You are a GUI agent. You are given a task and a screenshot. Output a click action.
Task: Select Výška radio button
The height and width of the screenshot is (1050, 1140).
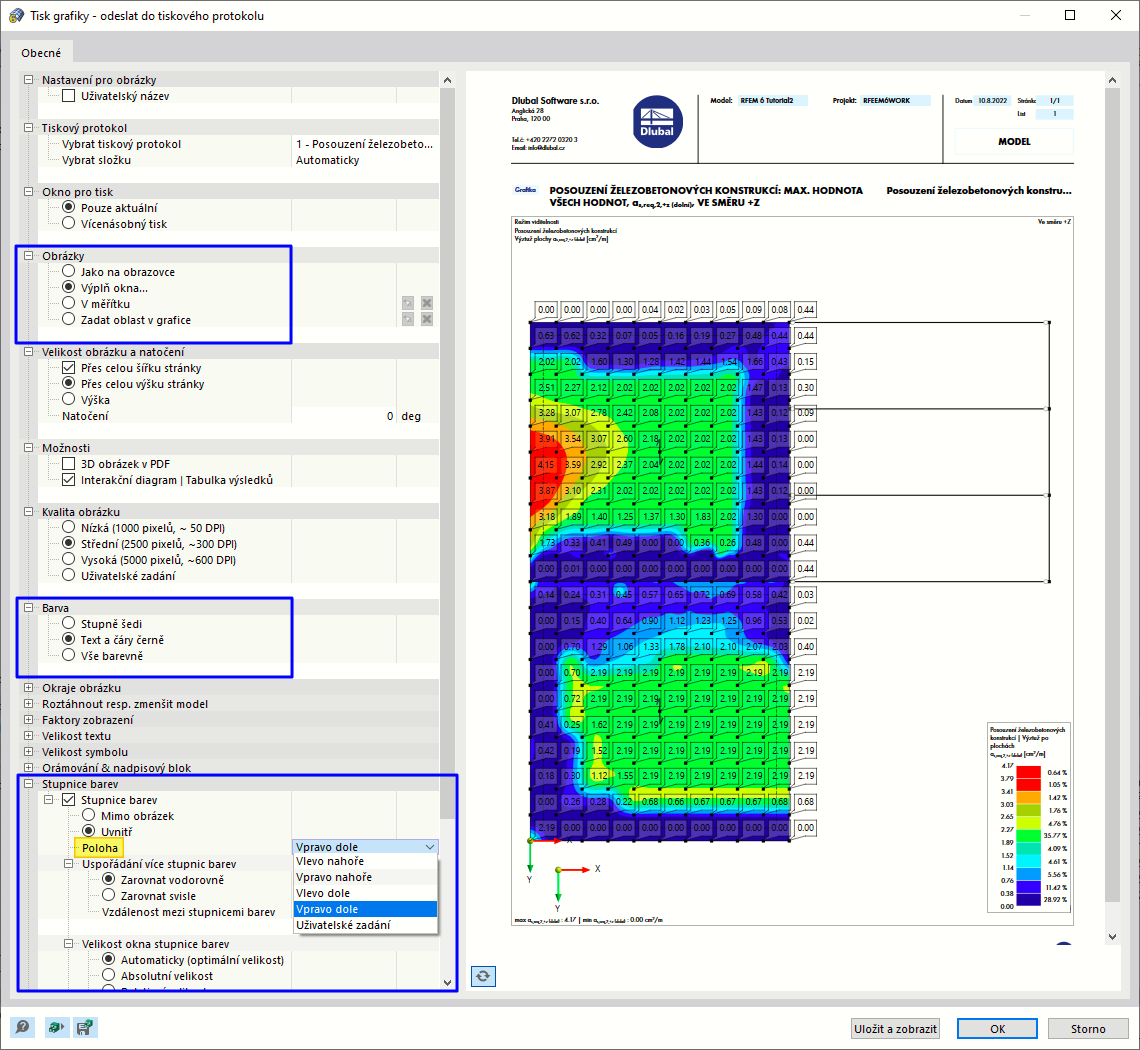[68, 399]
